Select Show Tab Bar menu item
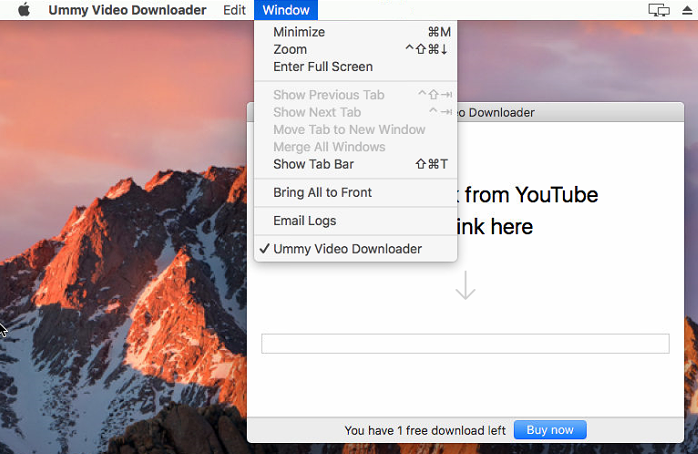The height and width of the screenshot is (454, 698). coord(355,164)
